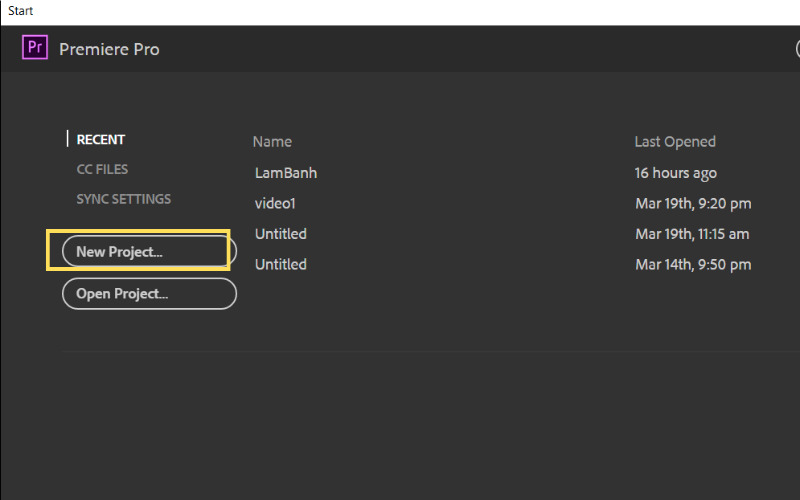Click the Premiere Pro logo icon
800x500 pixels.
[x=35, y=47]
